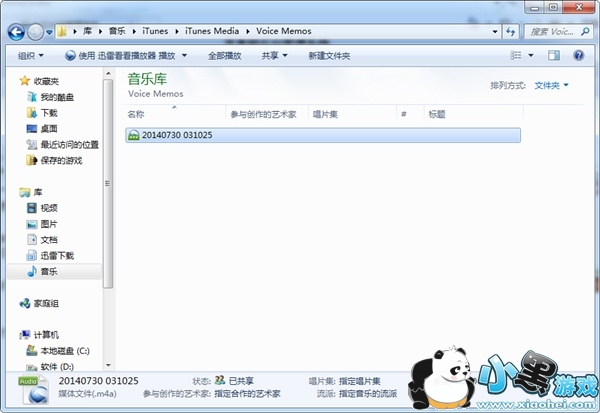Image resolution: width=600 pixels, height=413 pixels.
Task: Select the 音乐 library in sidebar
Action: pos(49,271)
